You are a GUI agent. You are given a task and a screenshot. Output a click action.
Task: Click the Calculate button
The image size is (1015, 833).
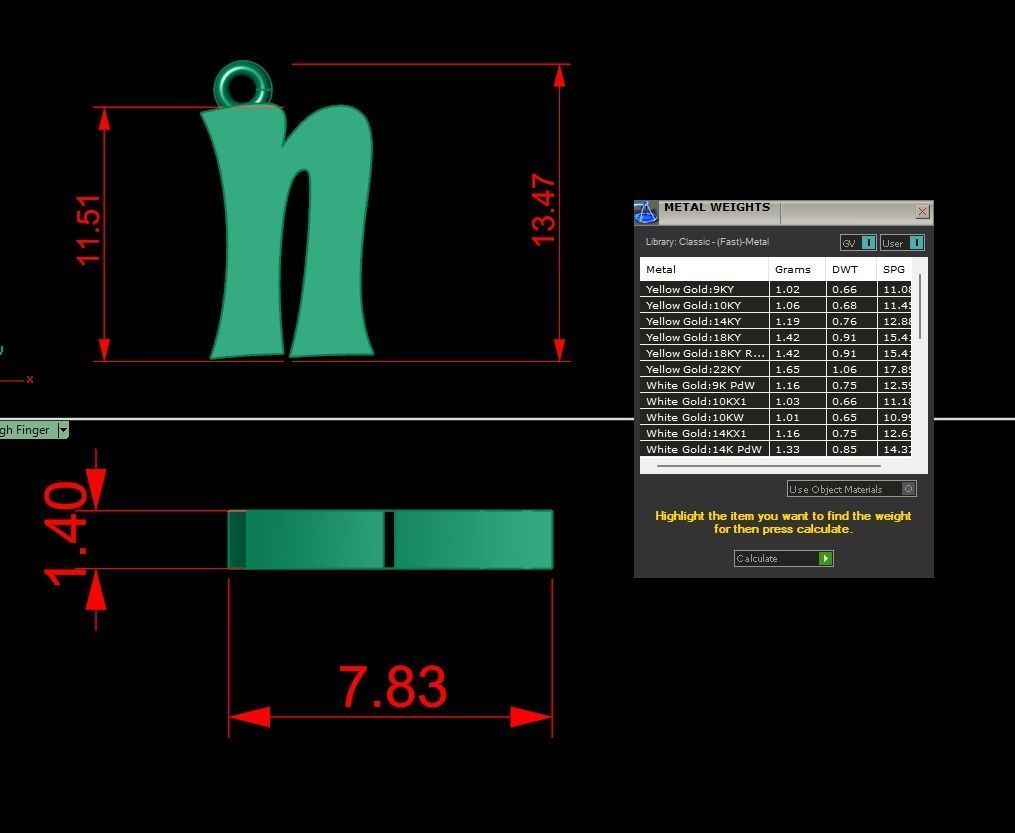click(783, 559)
